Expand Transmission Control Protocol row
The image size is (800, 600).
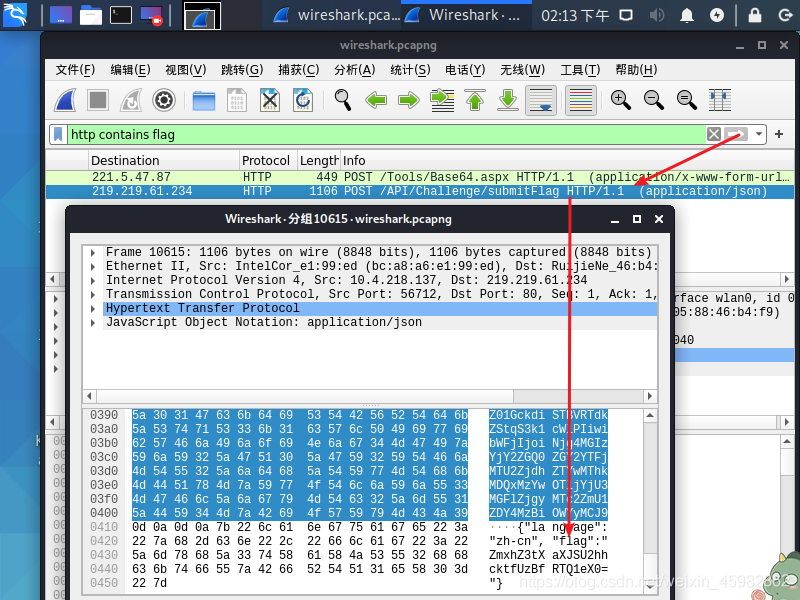click(93, 294)
